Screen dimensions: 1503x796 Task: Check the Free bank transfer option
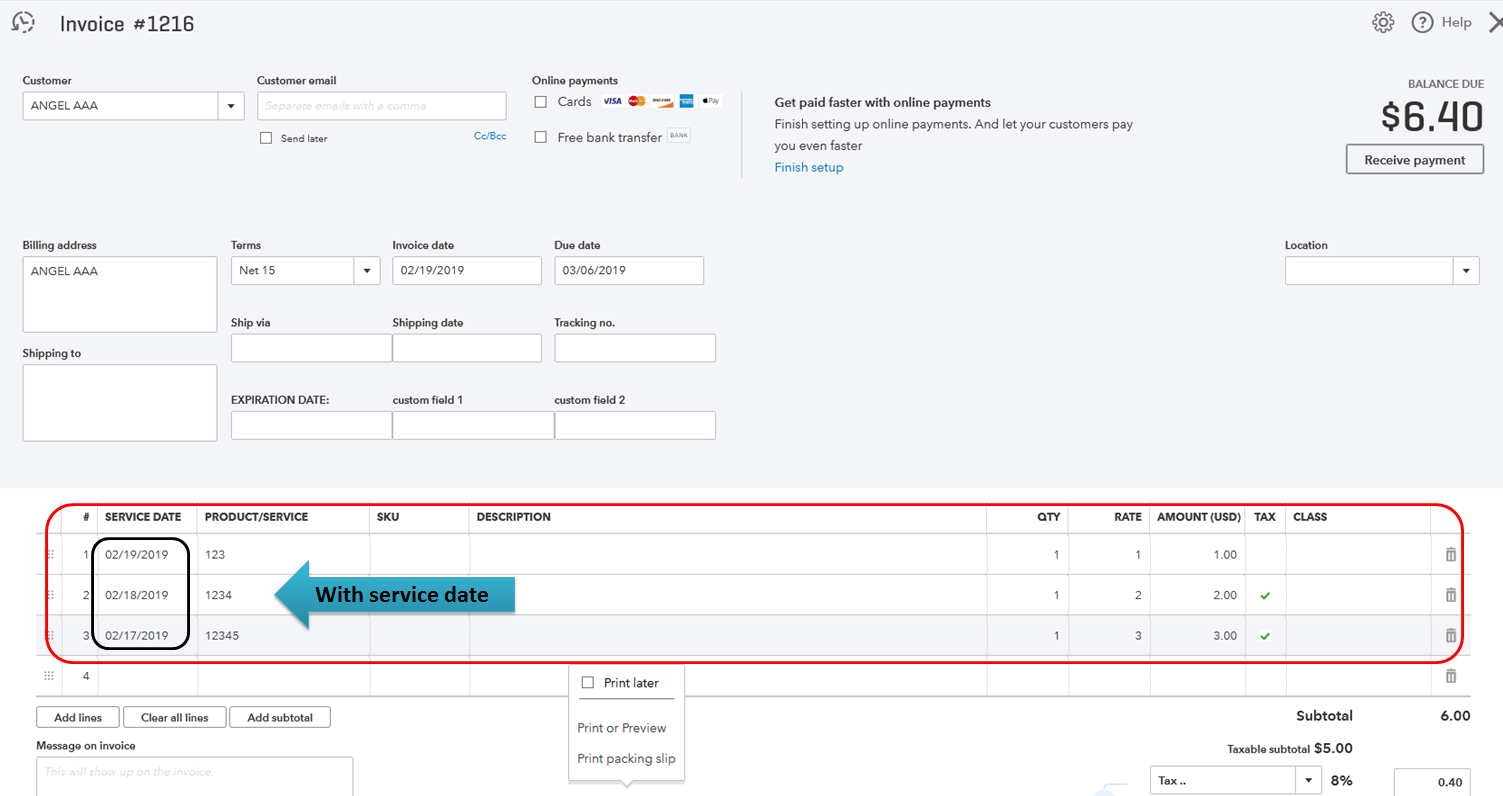[541, 137]
